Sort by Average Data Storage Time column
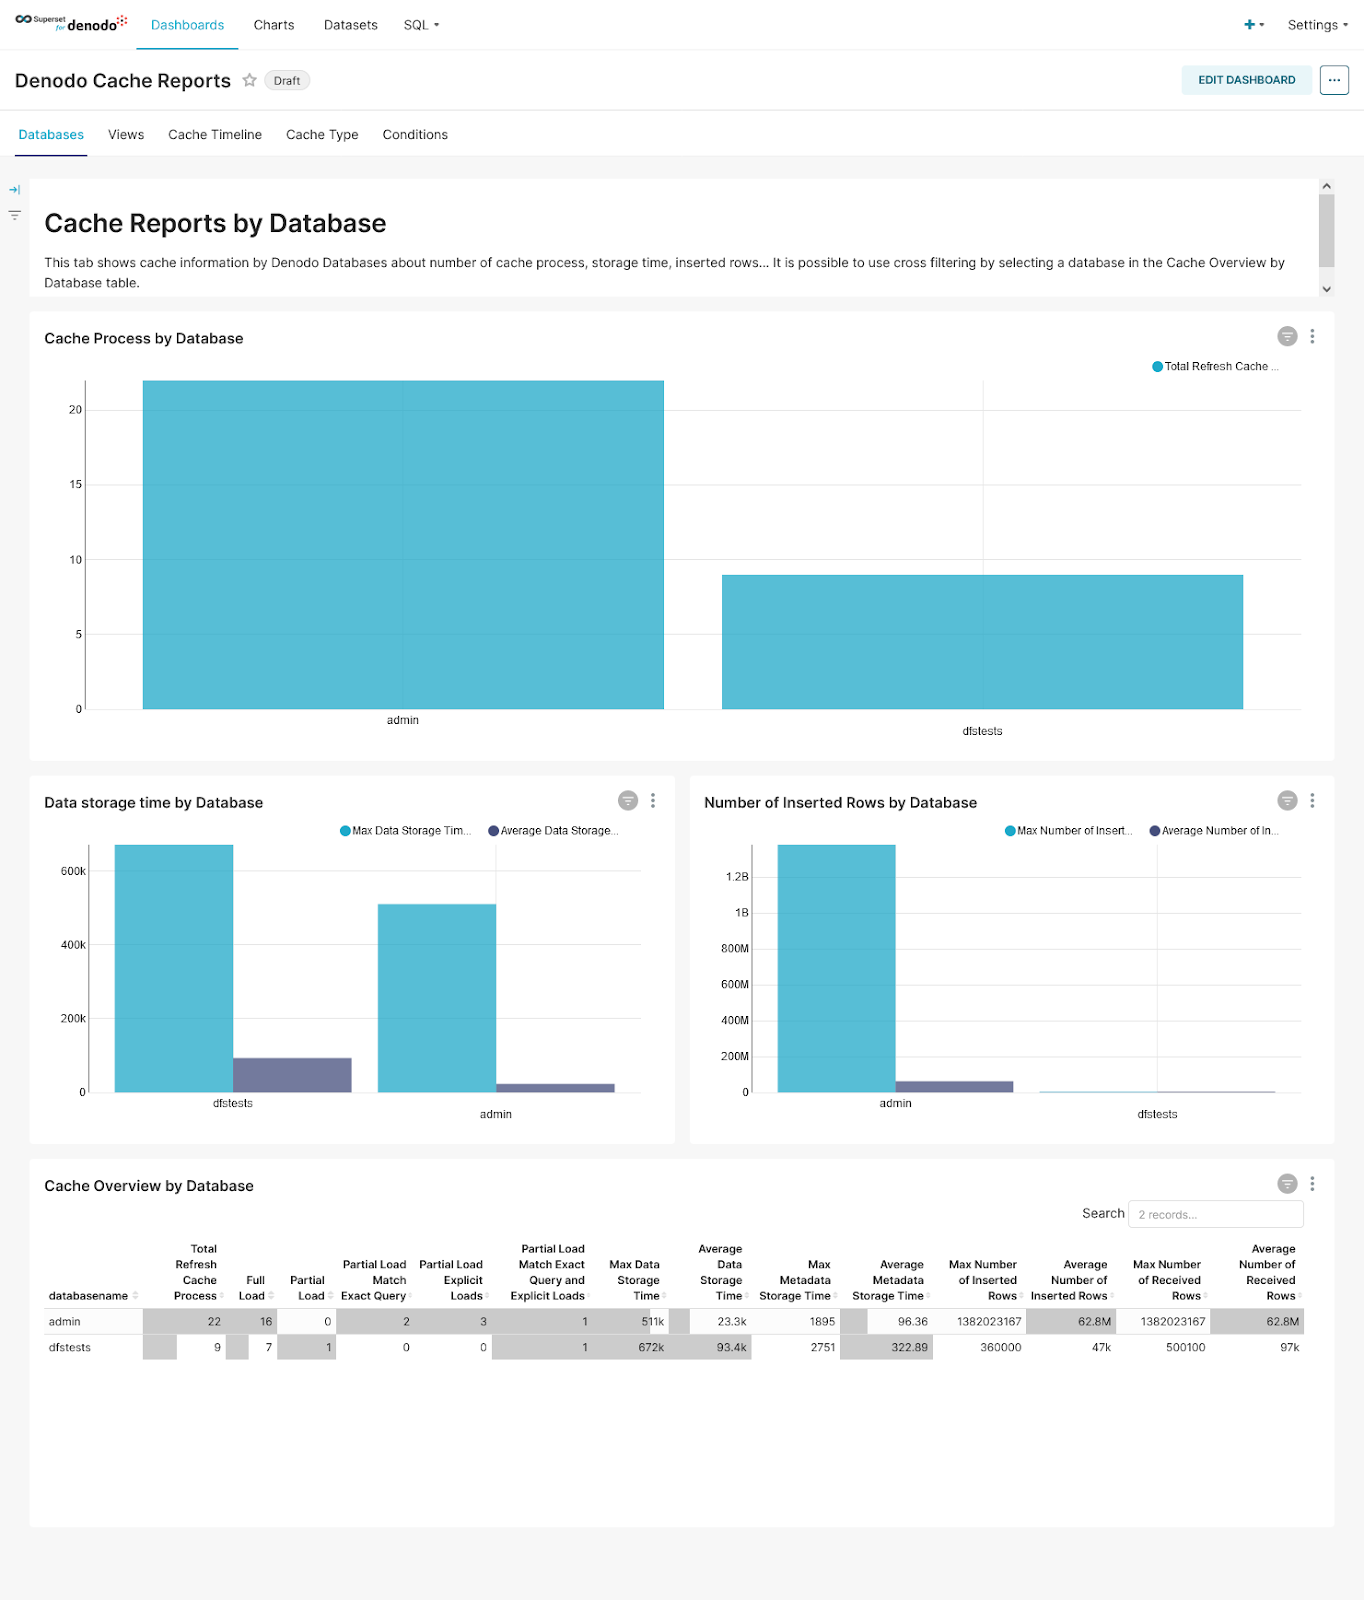The height and width of the screenshot is (1600, 1364). tap(722, 1273)
